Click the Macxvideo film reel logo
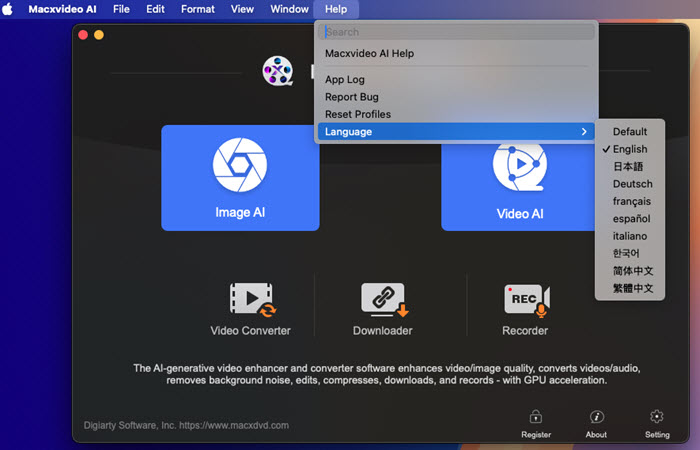Image resolution: width=700 pixels, height=450 pixels. [278, 71]
